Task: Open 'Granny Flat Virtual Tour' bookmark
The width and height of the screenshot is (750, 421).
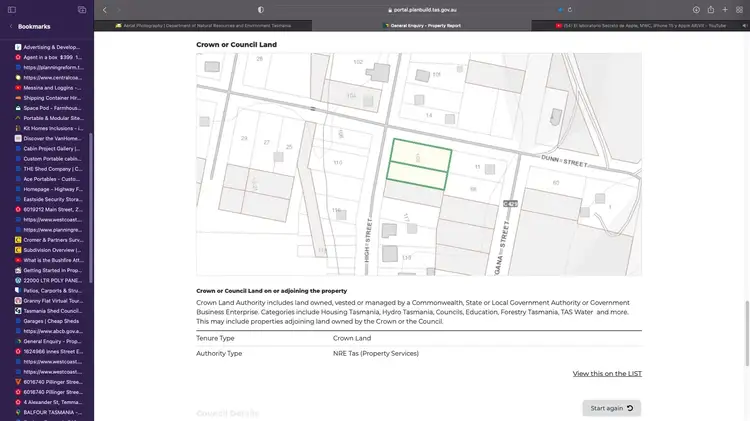Action: click(52, 301)
